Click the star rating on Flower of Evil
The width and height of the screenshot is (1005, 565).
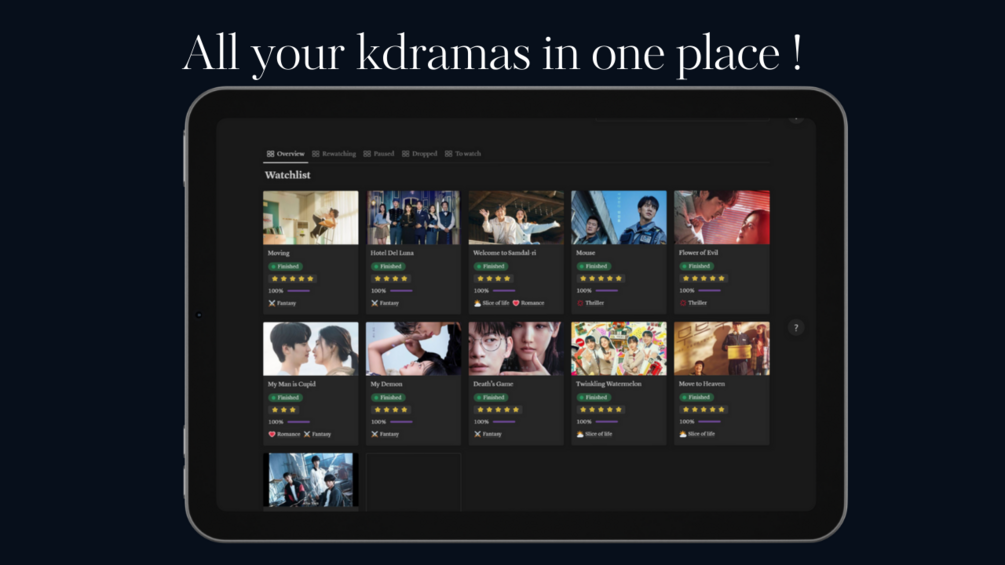click(x=703, y=279)
